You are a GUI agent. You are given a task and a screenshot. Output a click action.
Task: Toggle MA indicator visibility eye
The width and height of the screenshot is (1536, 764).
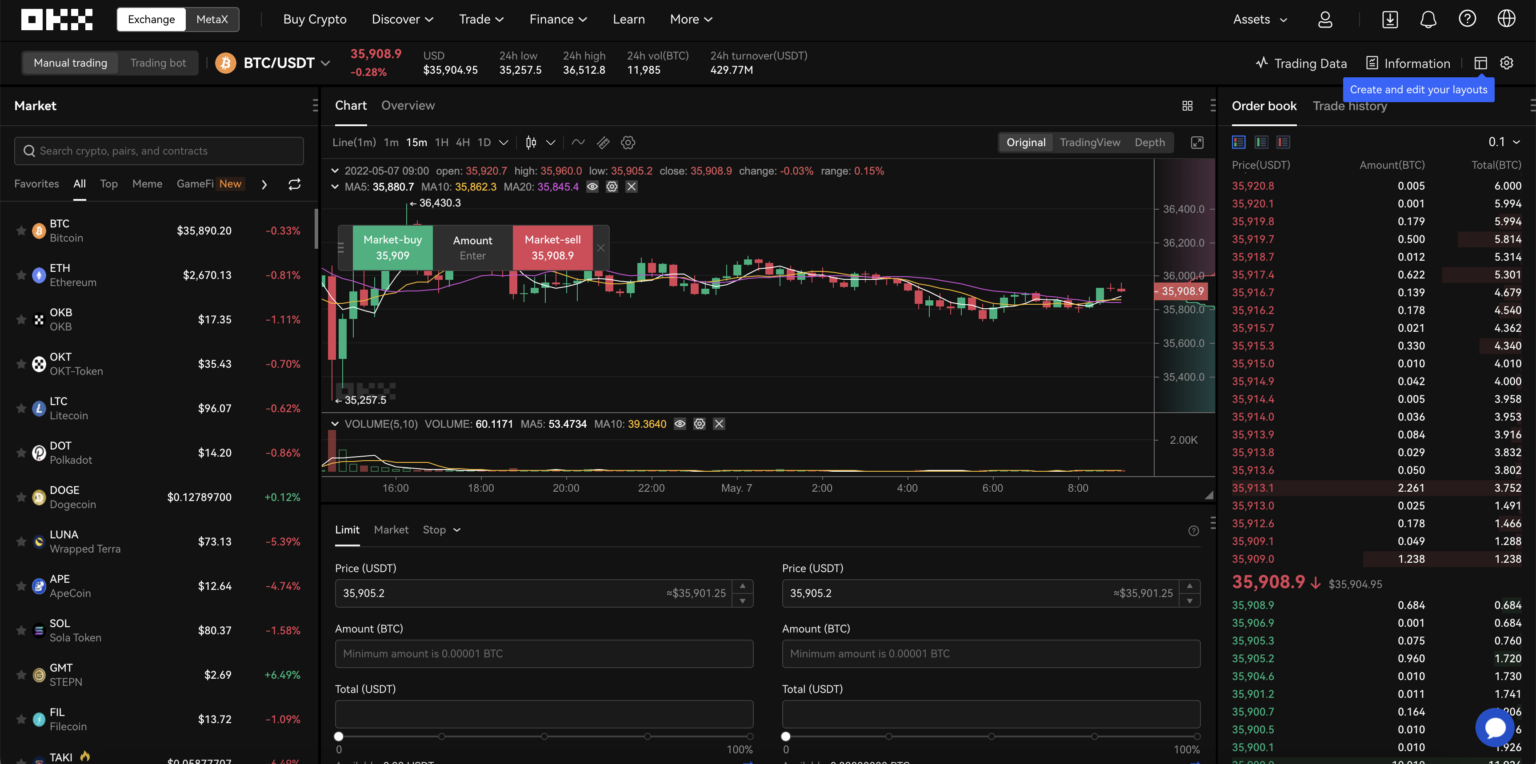593,187
